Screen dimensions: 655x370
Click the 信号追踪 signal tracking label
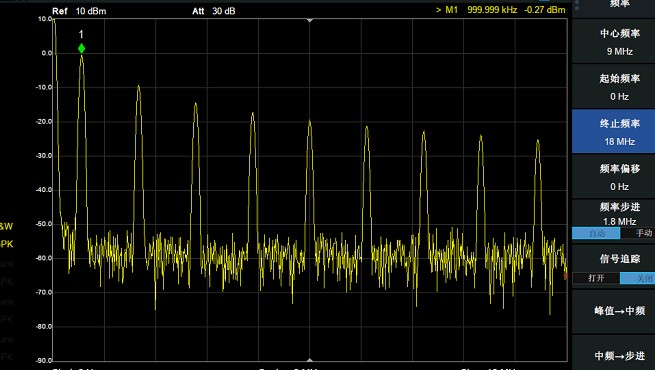[619, 259]
